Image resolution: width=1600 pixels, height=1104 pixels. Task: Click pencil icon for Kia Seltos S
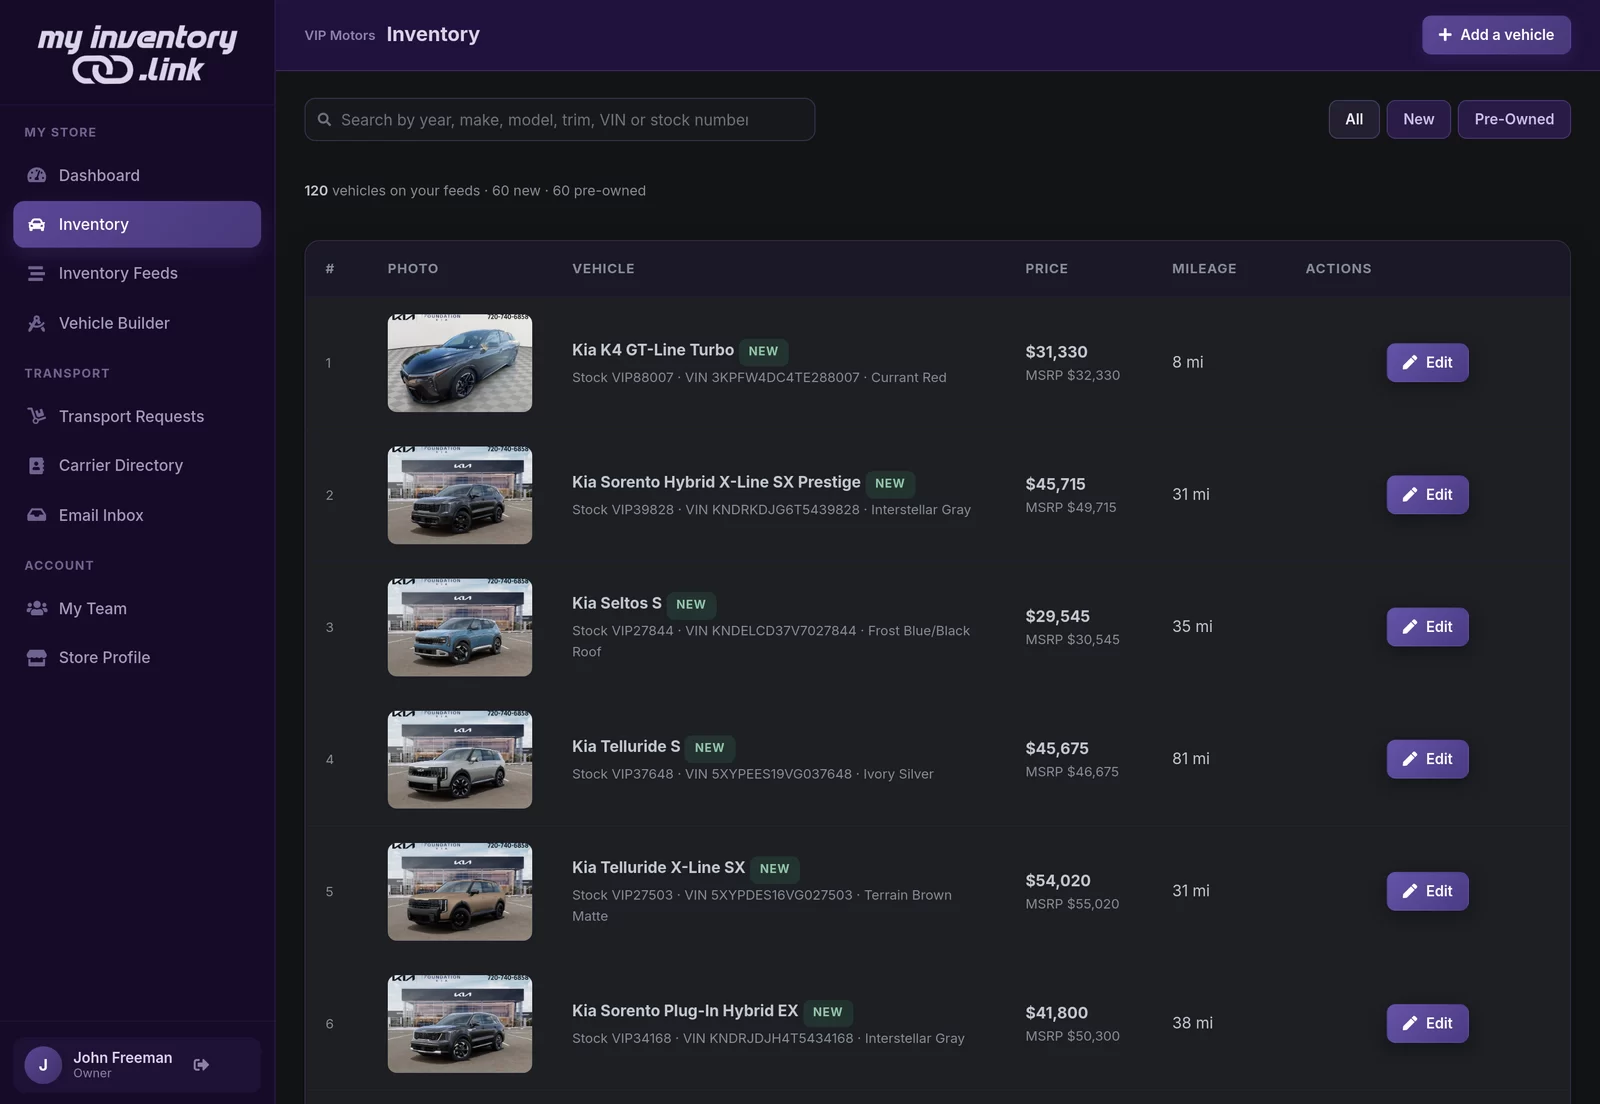(x=1410, y=627)
